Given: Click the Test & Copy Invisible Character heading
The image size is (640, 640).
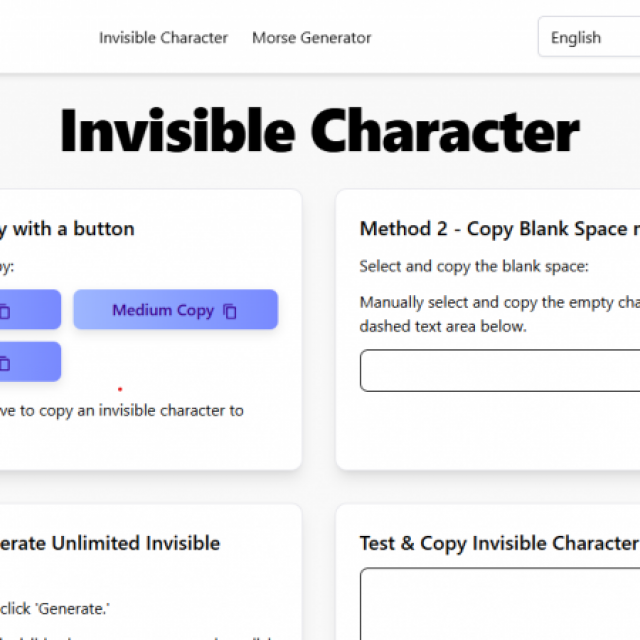Looking at the screenshot, I should tap(500, 544).
